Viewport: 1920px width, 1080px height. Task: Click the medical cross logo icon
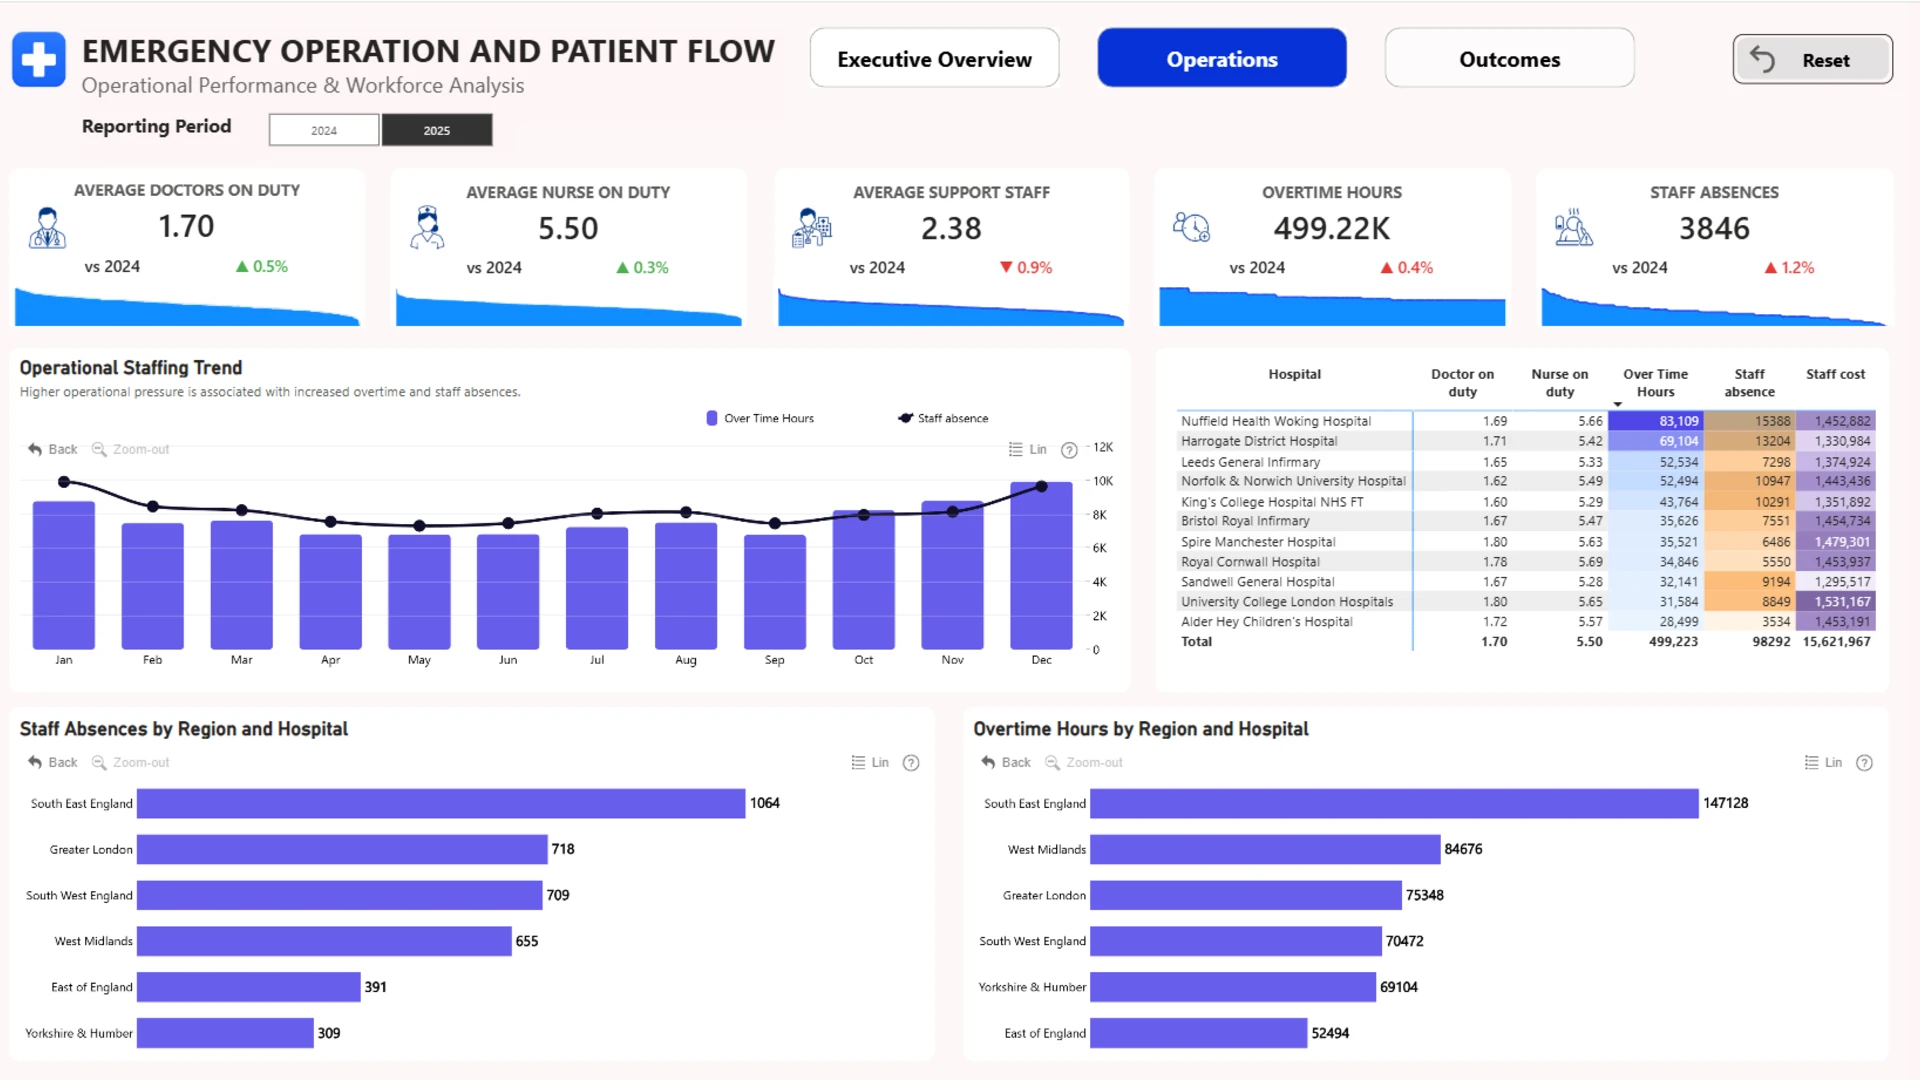coord(39,60)
